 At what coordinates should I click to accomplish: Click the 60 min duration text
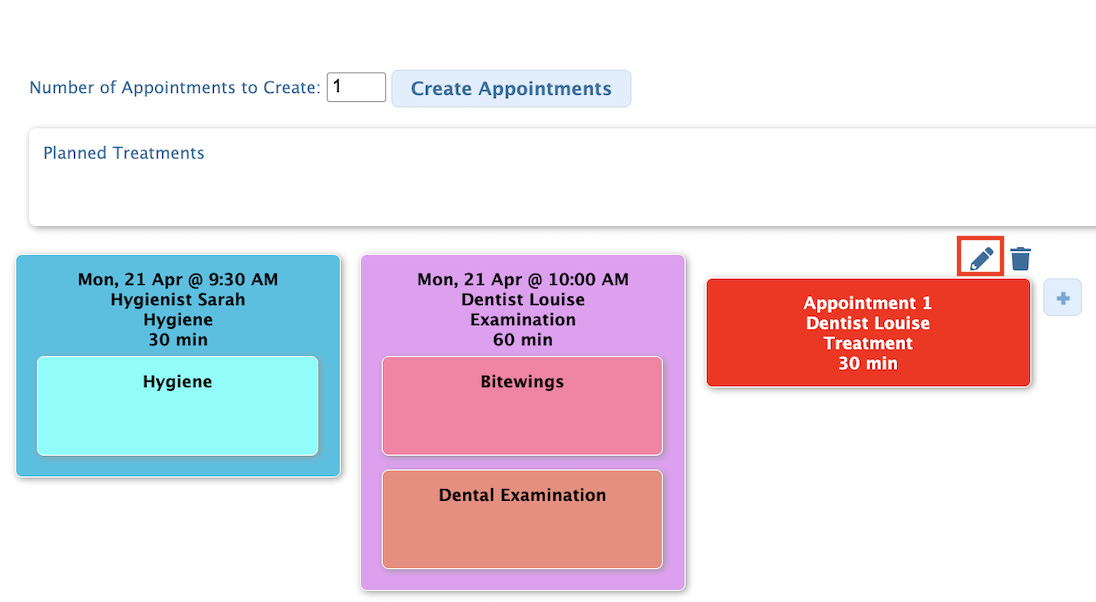click(x=523, y=340)
